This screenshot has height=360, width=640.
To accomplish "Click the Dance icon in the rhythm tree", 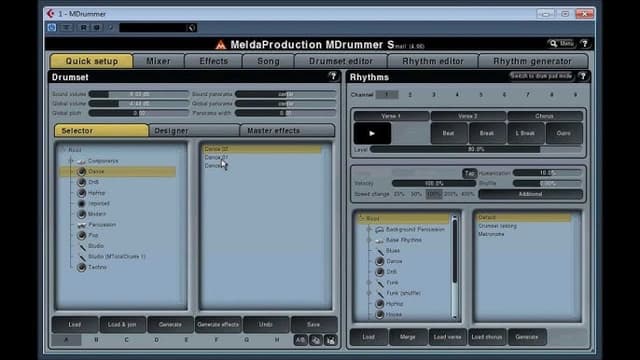I will [380, 261].
